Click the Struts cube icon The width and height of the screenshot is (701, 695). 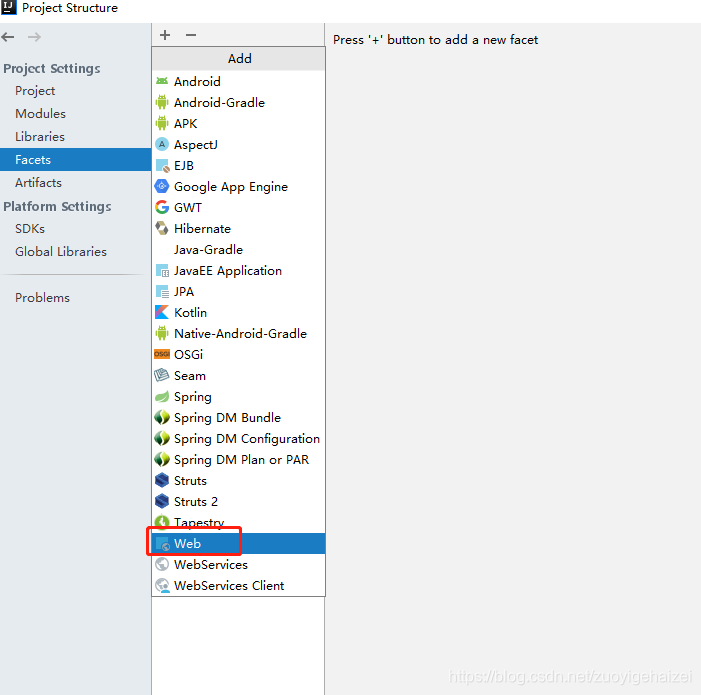162,480
